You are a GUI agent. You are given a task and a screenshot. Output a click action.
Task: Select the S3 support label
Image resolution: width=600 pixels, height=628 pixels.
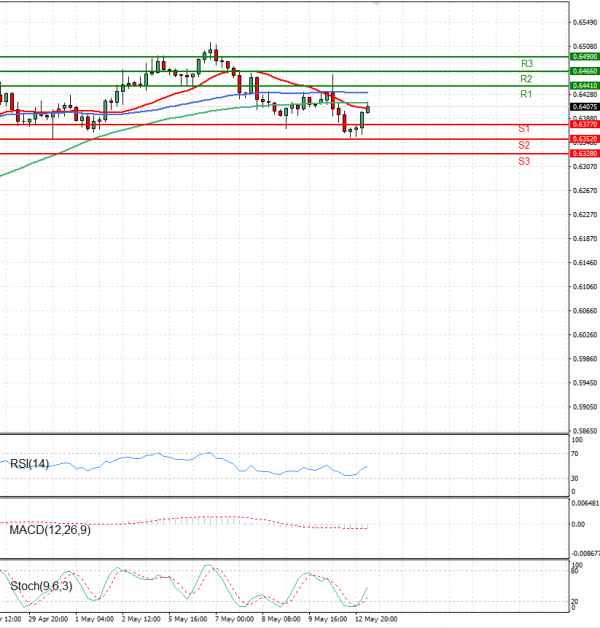524,161
